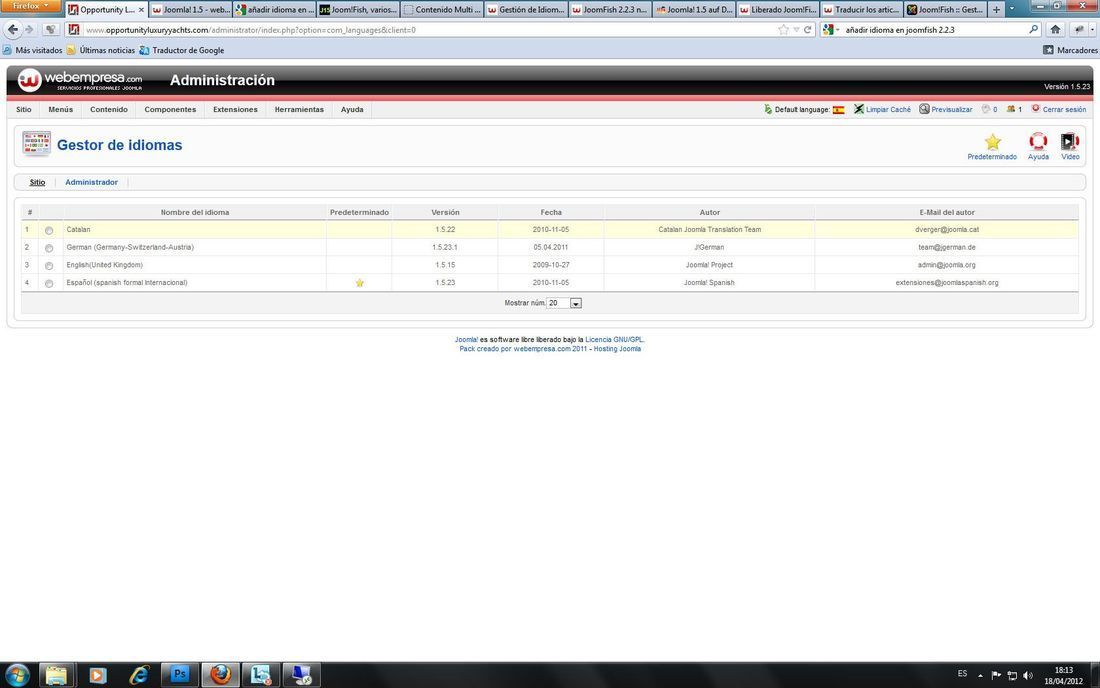The width and height of the screenshot is (1100, 688).
Task: Click the Firefox Home button
Action: tap(1055, 29)
